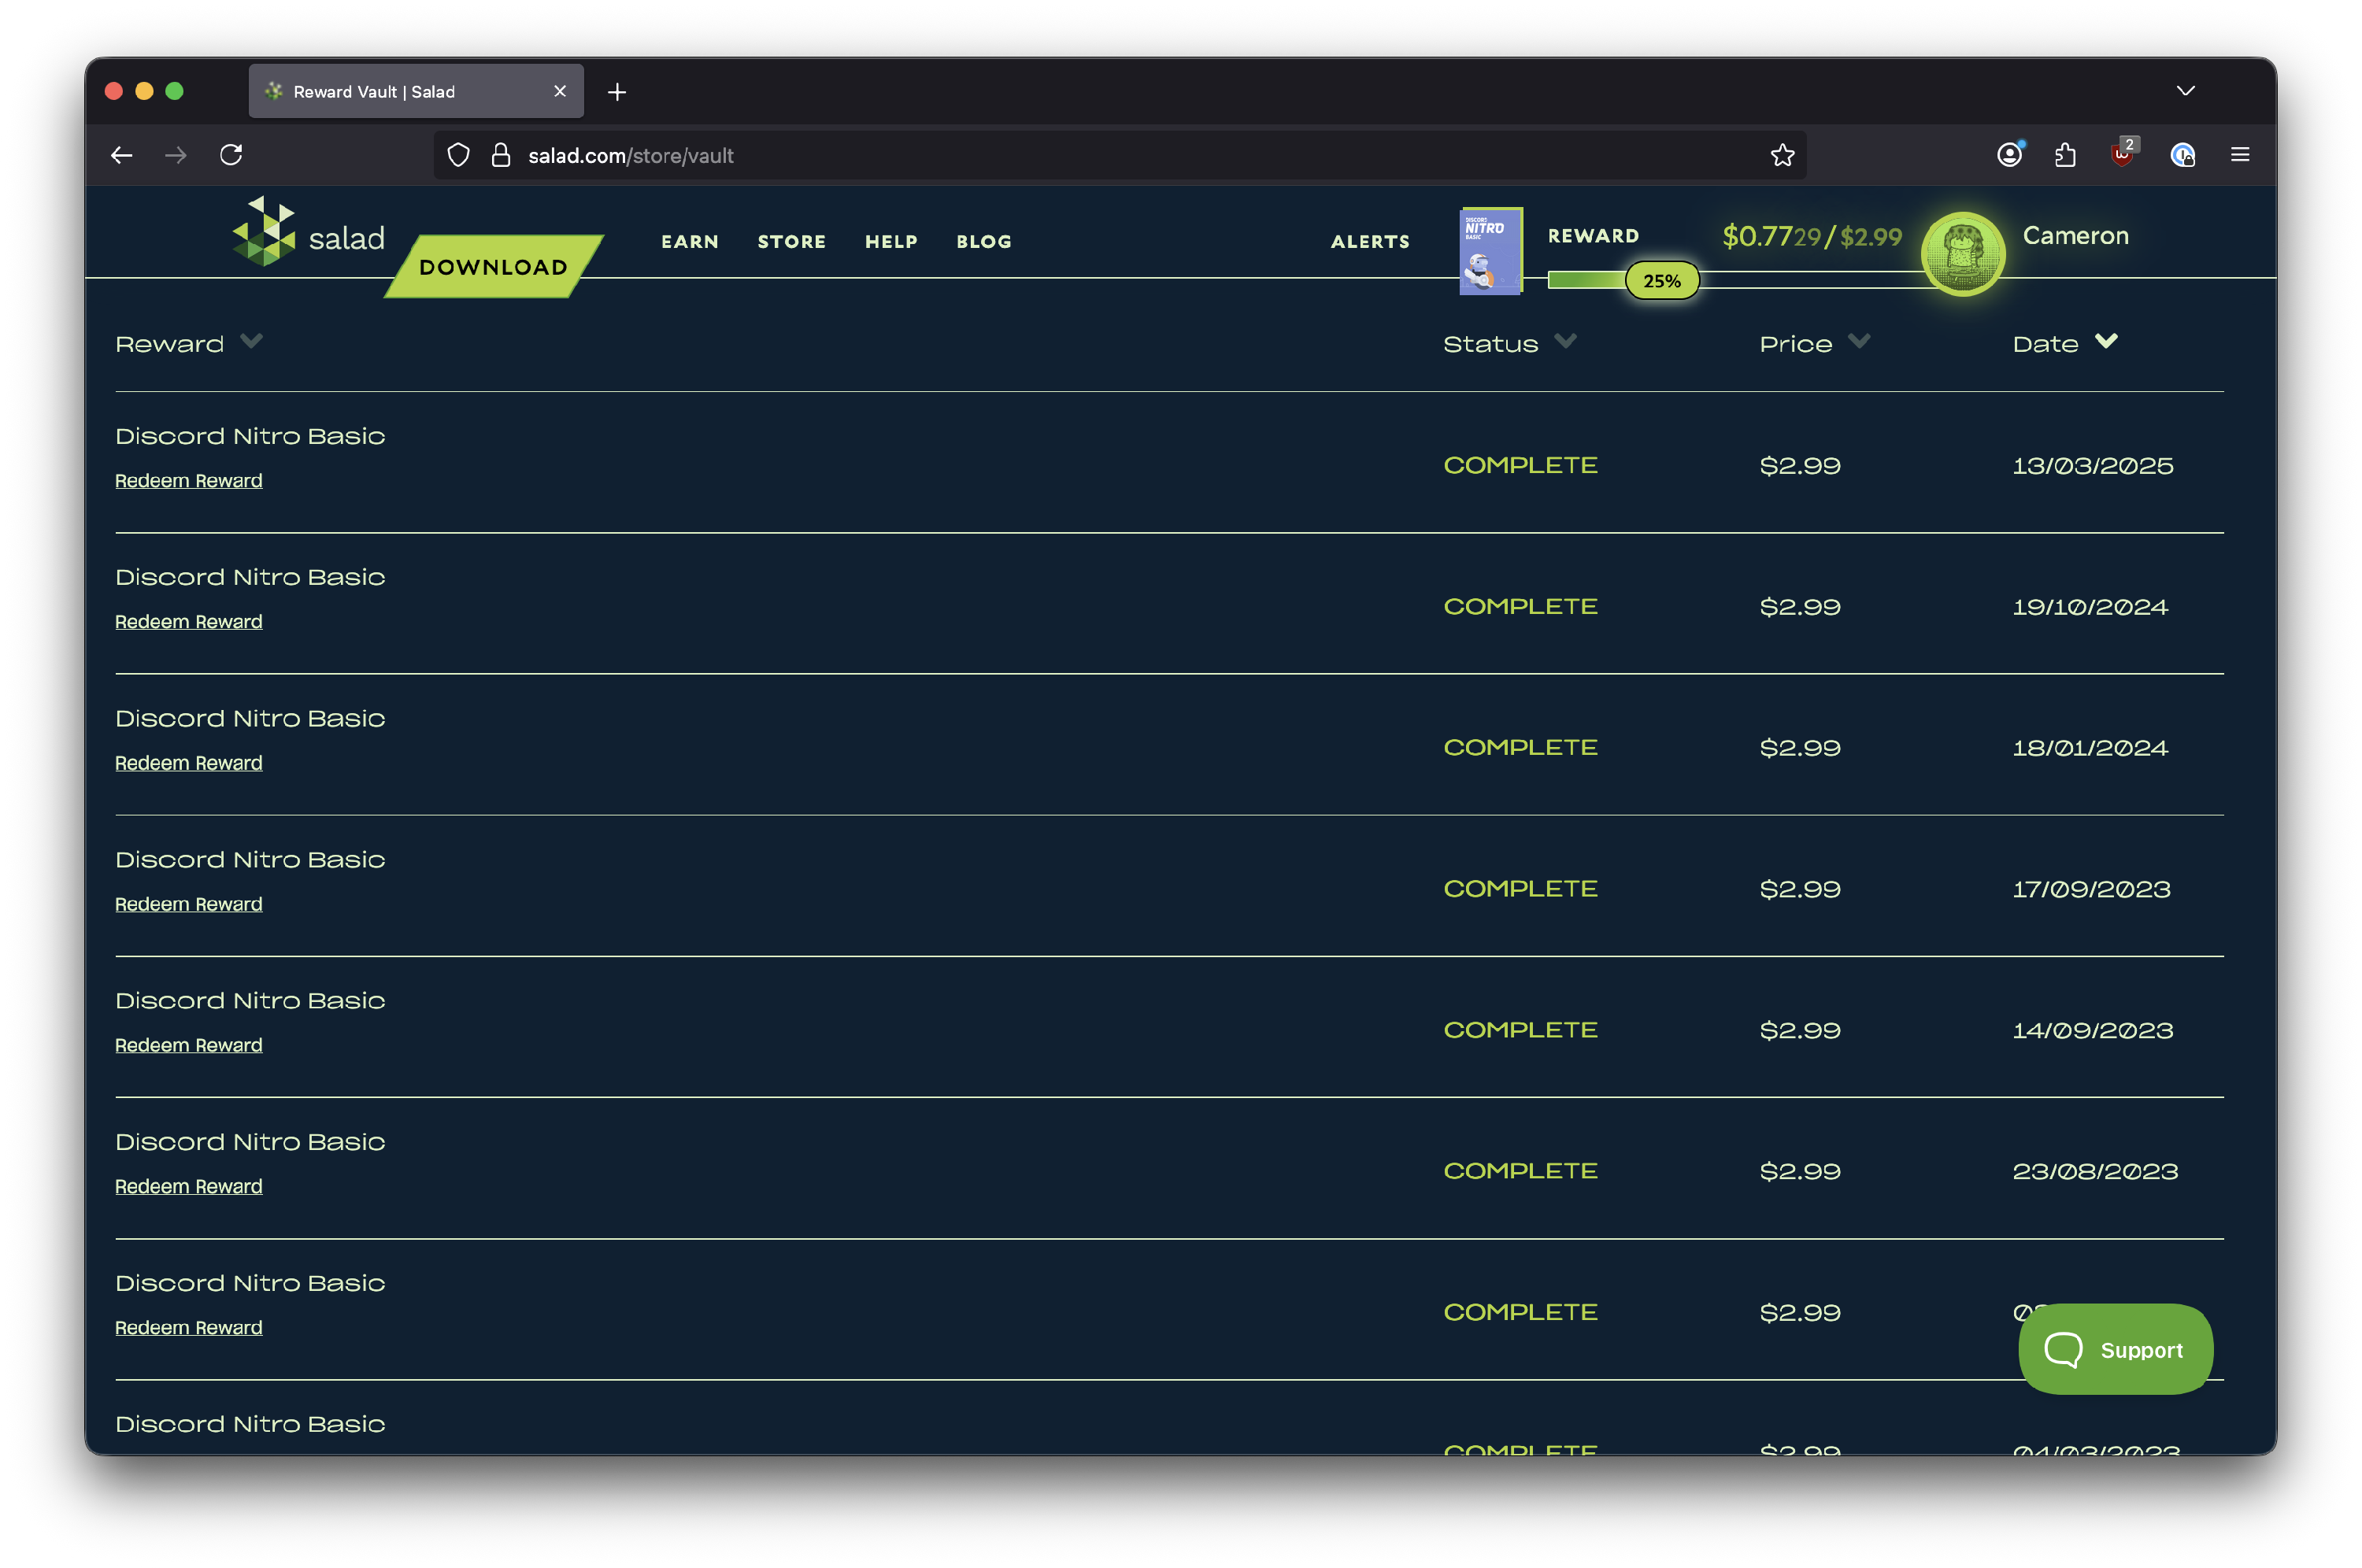Sort table by the Date column chevron
The height and width of the screenshot is (1568, 2362).
click(x=2106, y=342)
